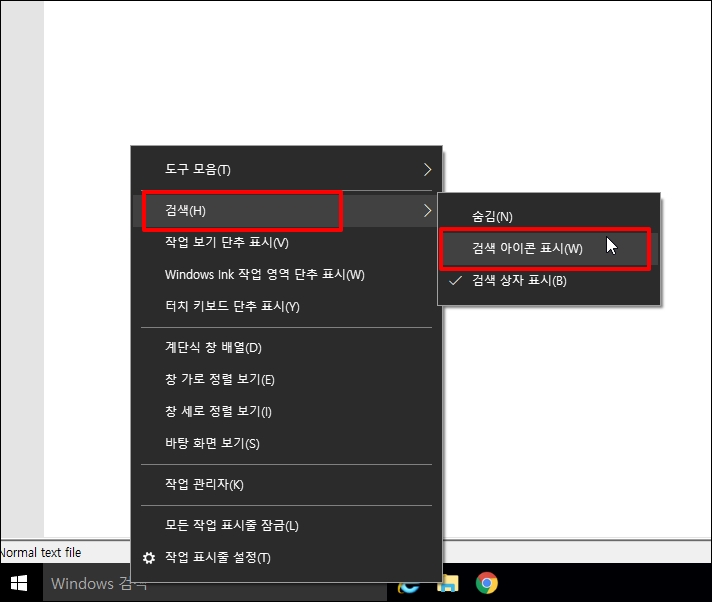Open the 도구 모음(T) menu entry
The width and height of the screenshot is (712, 602).
pos(287,169)
